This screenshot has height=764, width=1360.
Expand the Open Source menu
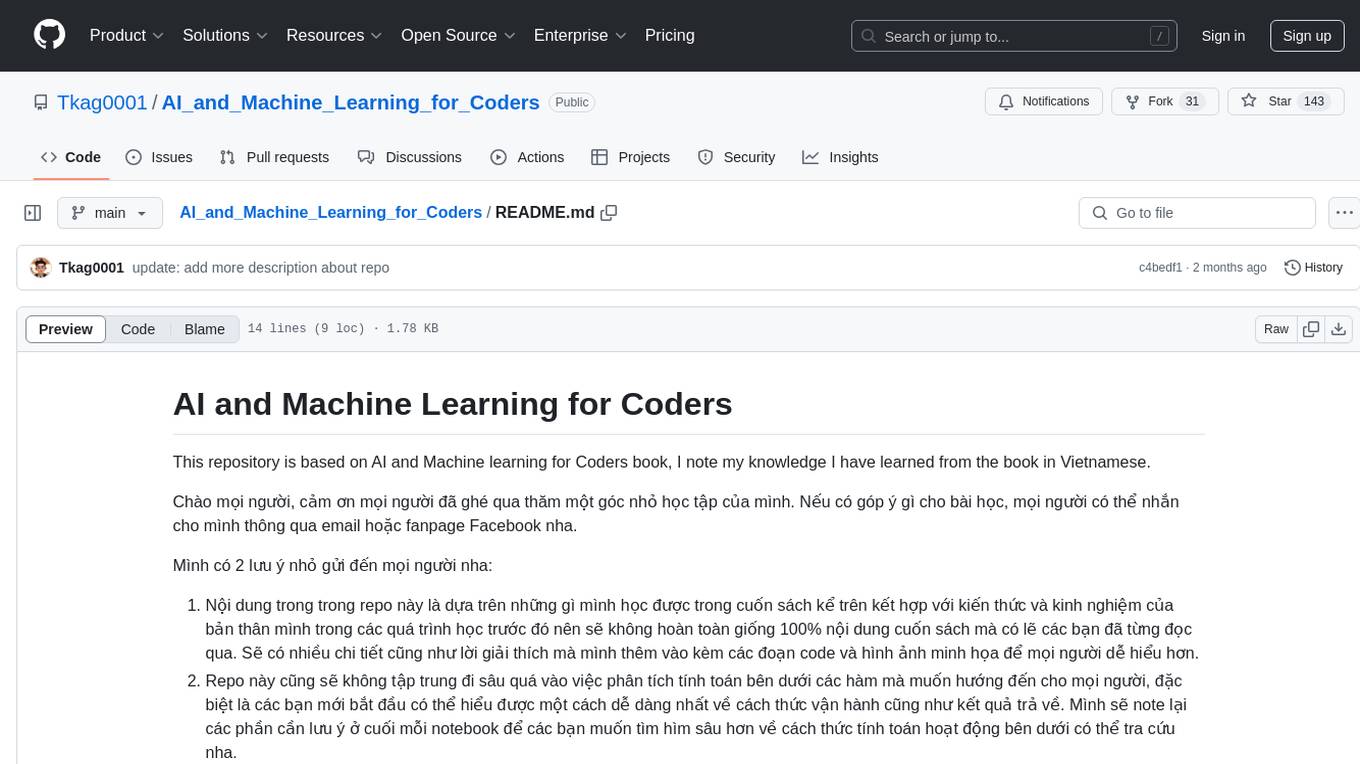coord(458,35)
